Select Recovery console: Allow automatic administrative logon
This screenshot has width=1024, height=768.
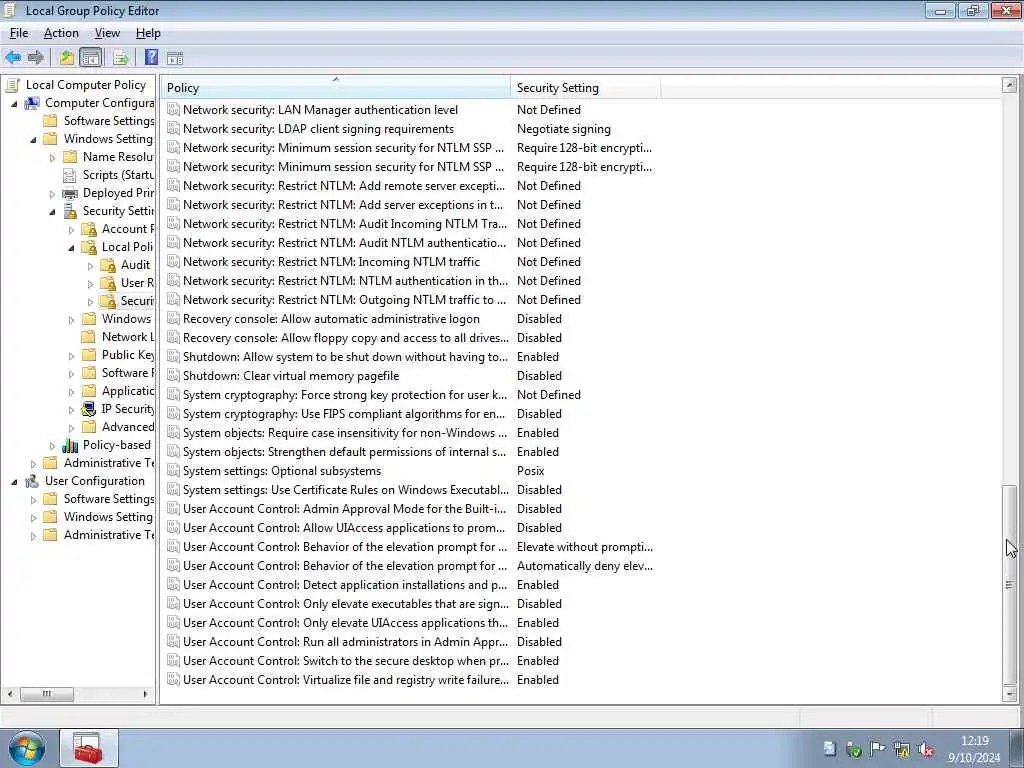click(331, 319)
